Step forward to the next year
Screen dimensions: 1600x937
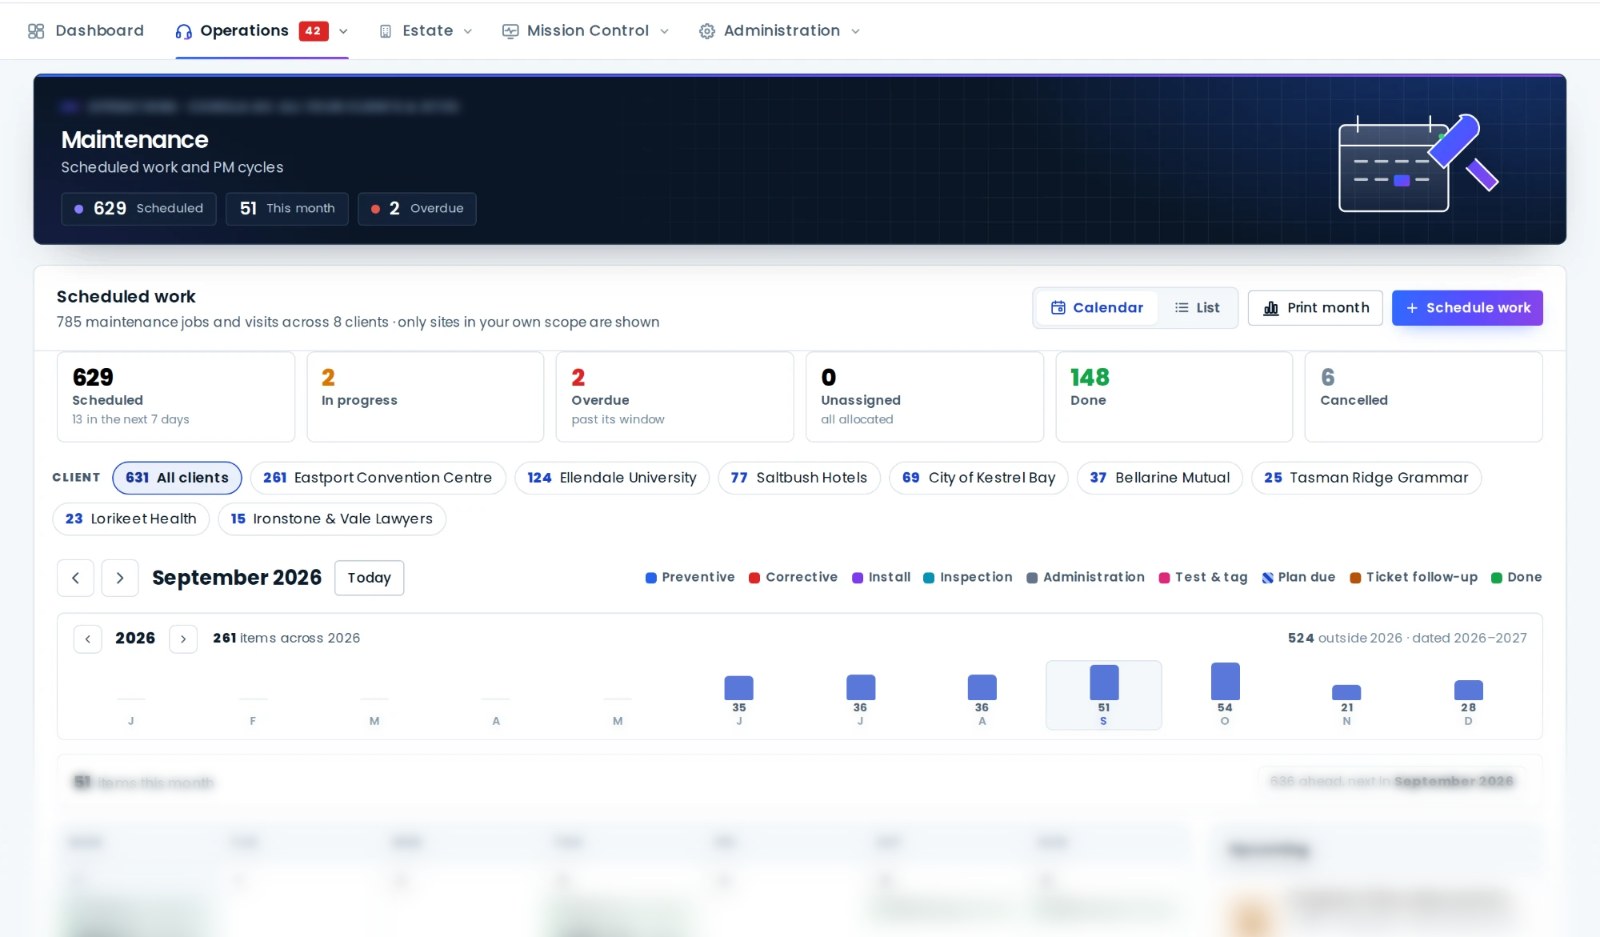point(183,639)
